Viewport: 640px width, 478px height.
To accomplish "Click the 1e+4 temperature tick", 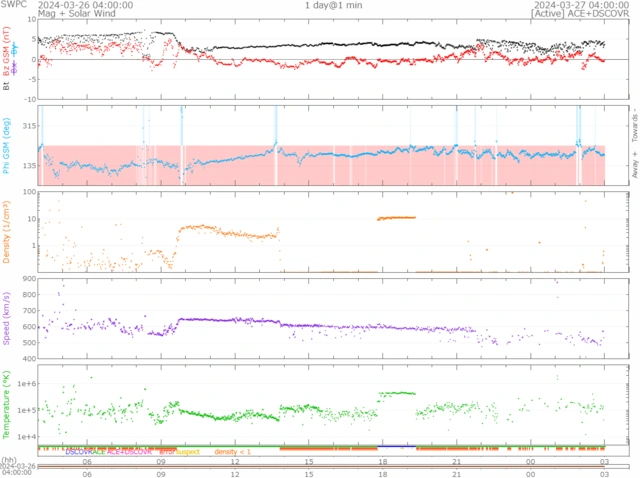I will [x=27, y=437].
